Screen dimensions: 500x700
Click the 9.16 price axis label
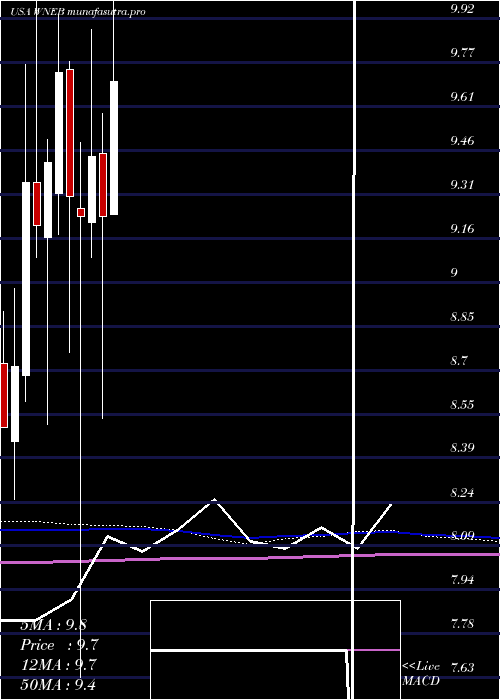click(462, 229)
